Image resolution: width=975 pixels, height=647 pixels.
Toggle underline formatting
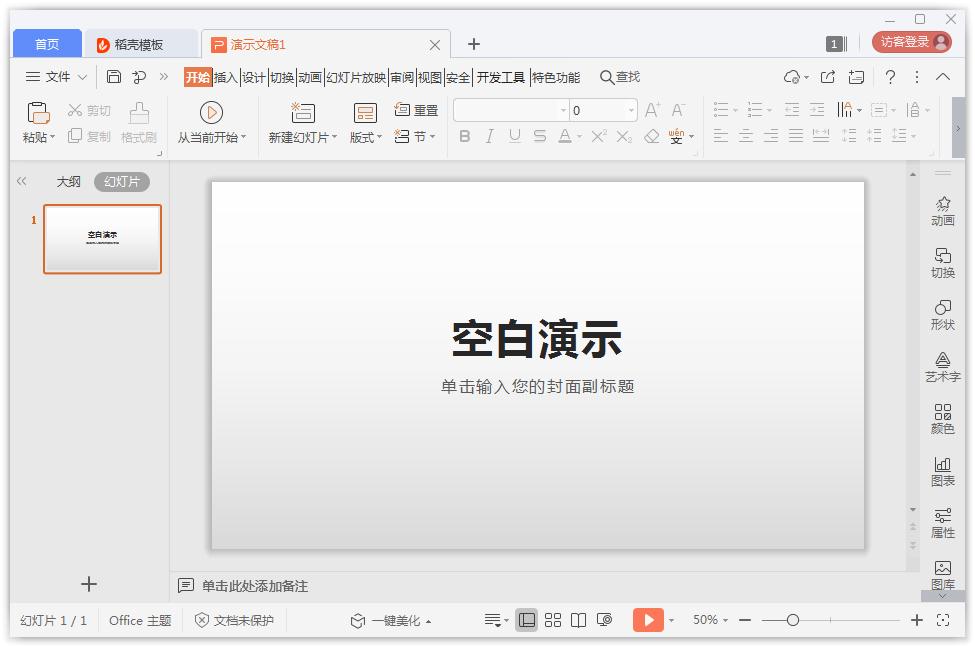coord(513,136)
